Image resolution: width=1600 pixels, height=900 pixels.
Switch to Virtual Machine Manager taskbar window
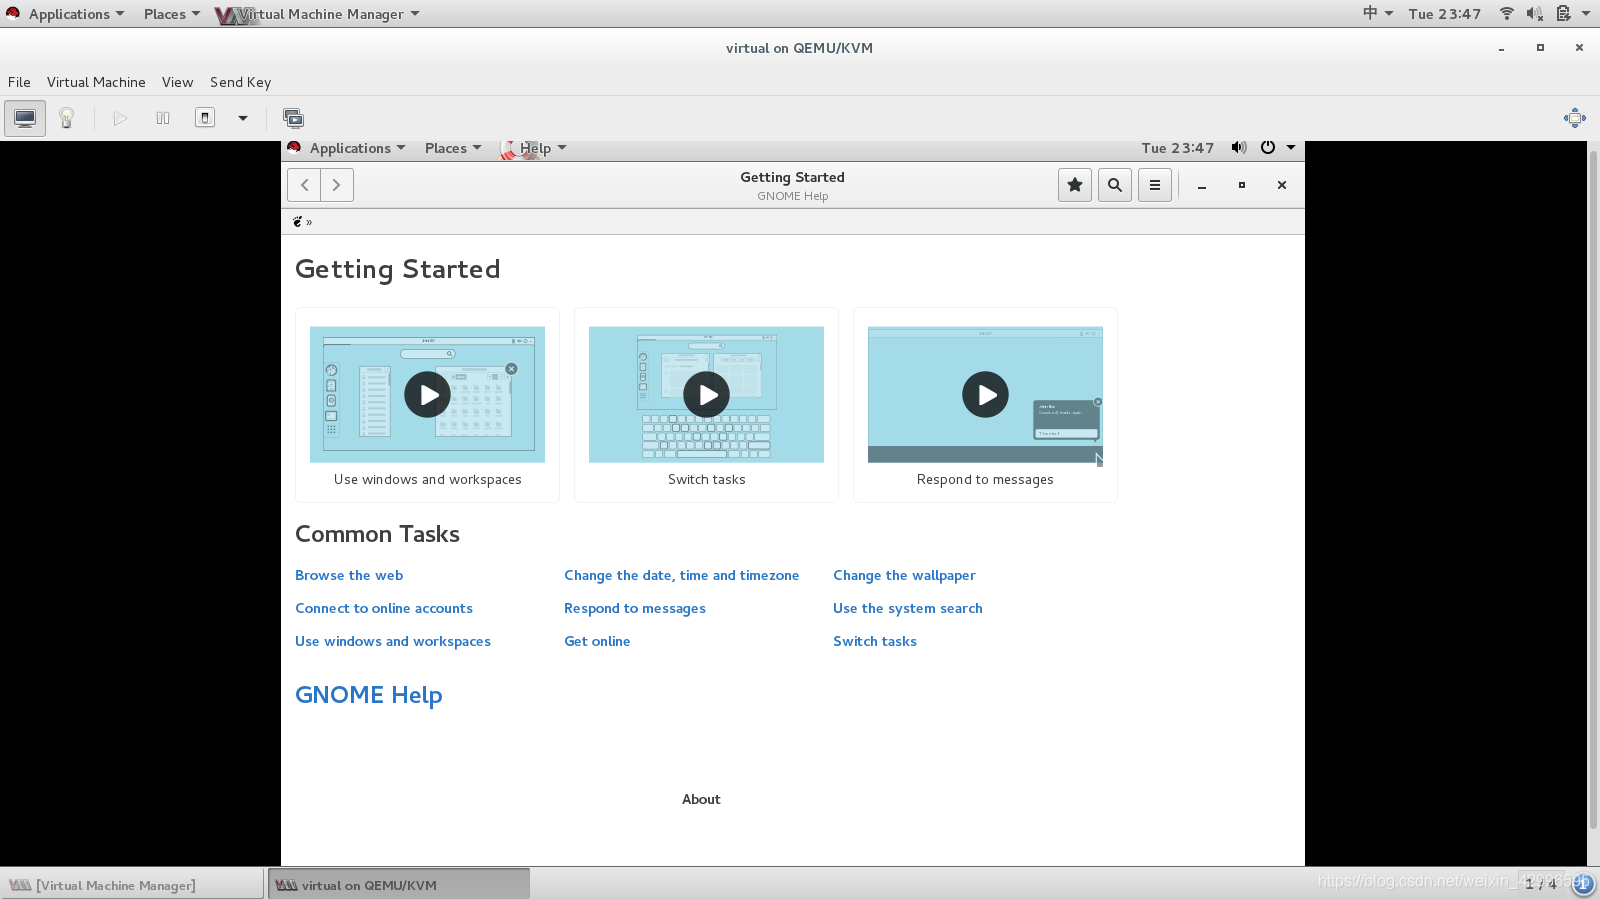point(132,885)
